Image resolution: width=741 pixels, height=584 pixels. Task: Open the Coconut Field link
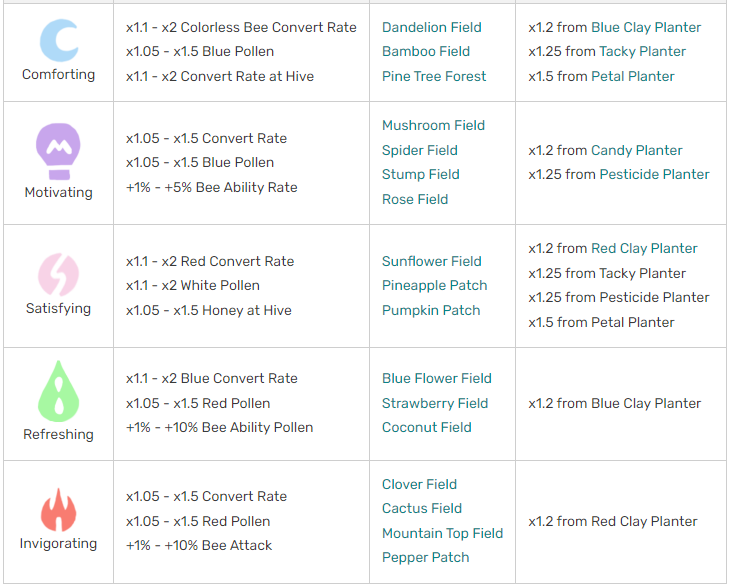pyautogui.click(x=426, y=427)
